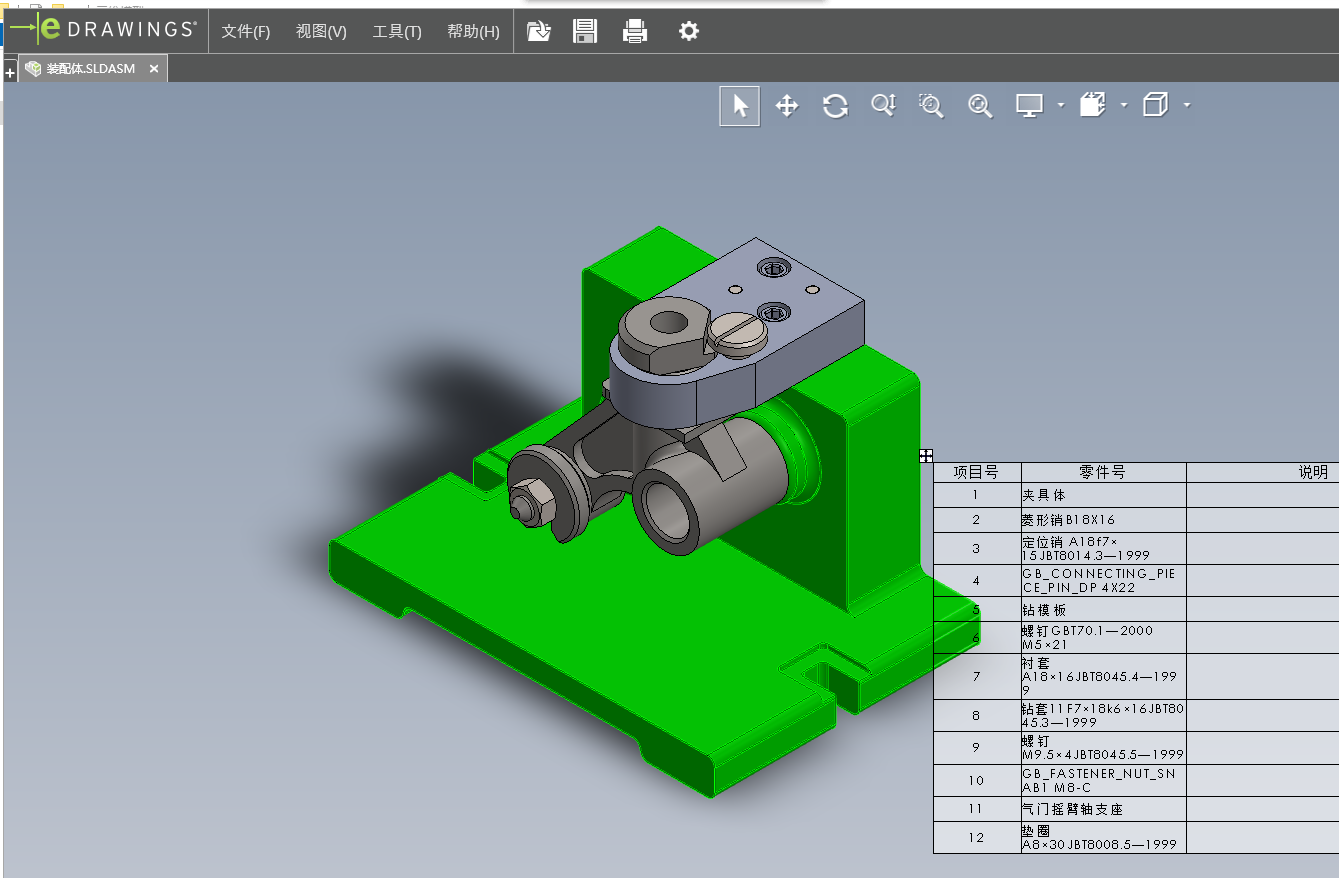
Task: Click the display style monitor icon
Action: point(1029,106)
